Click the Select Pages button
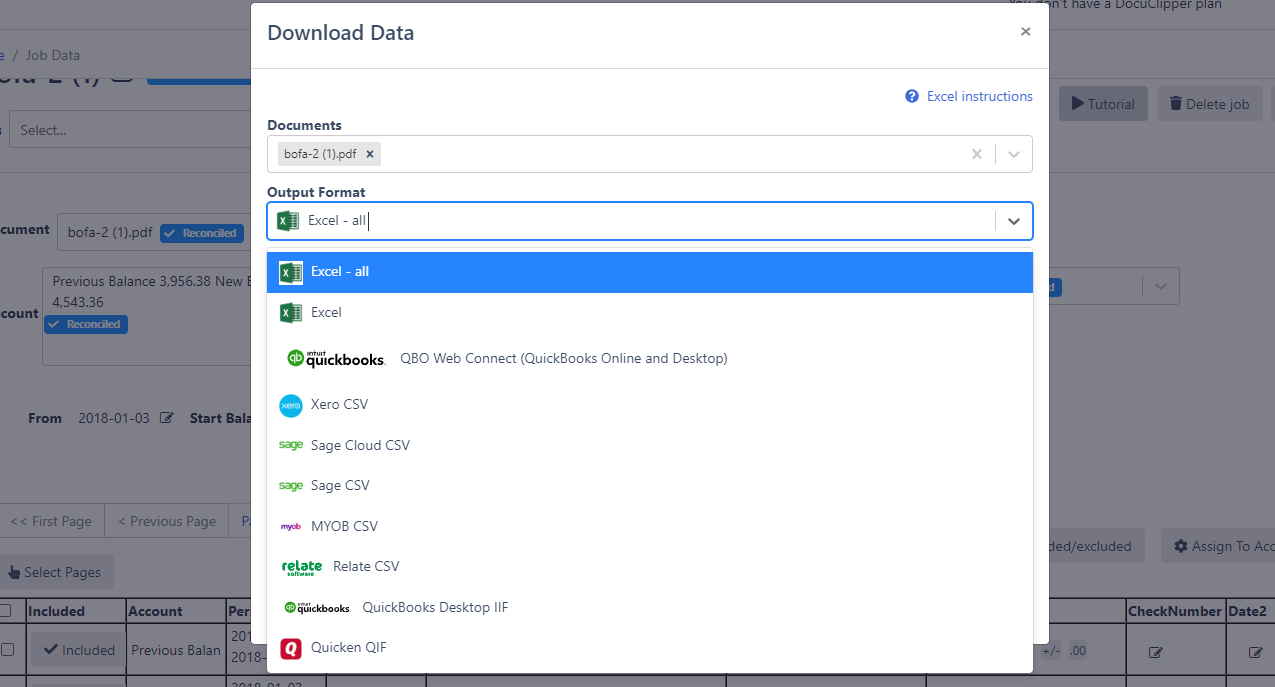This screenshot has width=1275, height=687. click(56, 572)
